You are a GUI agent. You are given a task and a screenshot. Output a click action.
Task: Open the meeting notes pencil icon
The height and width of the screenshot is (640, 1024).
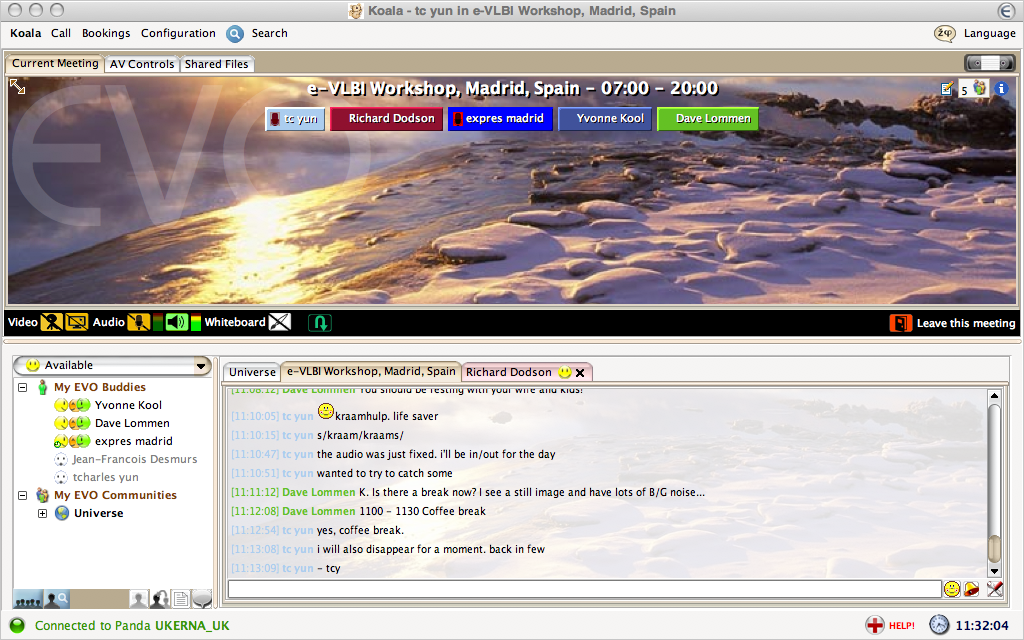coord(947,89)
